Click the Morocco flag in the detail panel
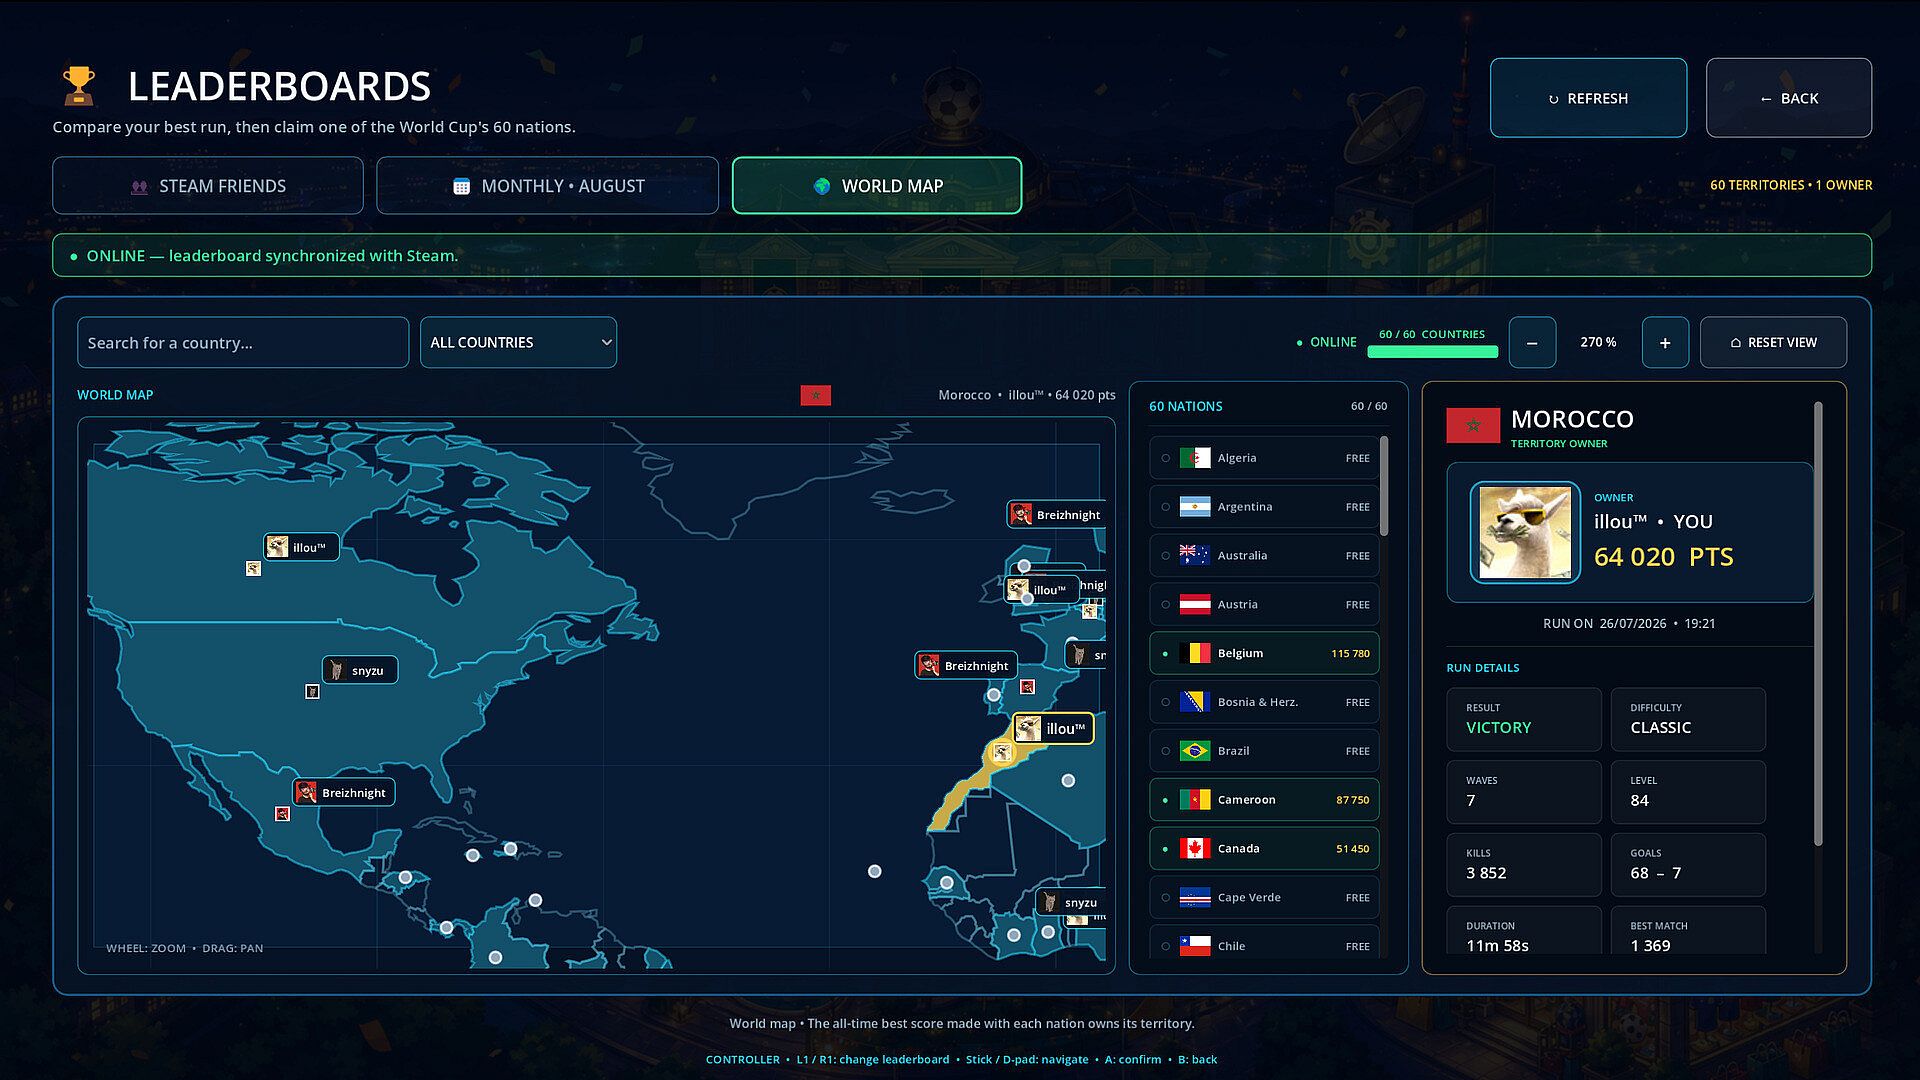The image size is (1920, 1080). (1473, 426)
